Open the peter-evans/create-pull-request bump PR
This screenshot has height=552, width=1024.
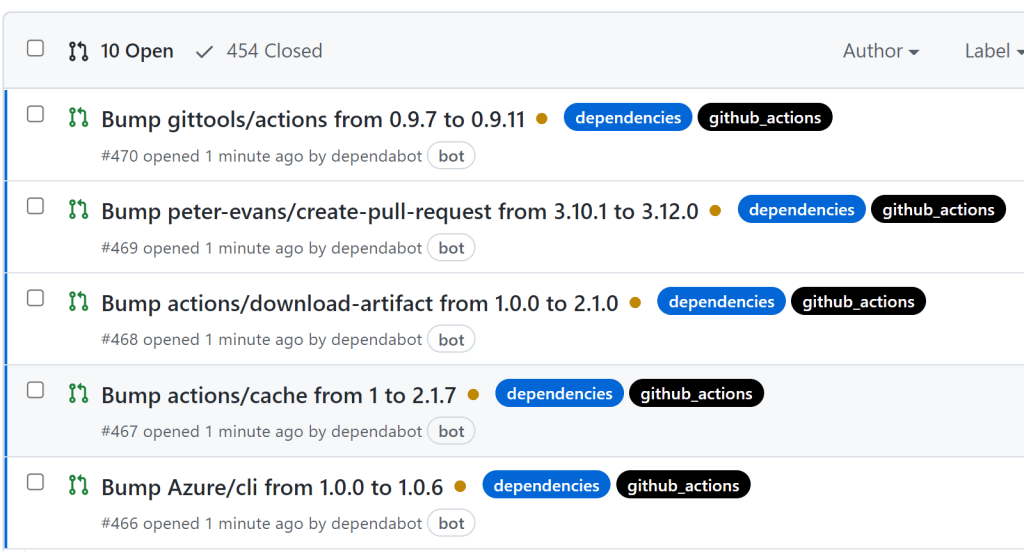pos(400,211)
